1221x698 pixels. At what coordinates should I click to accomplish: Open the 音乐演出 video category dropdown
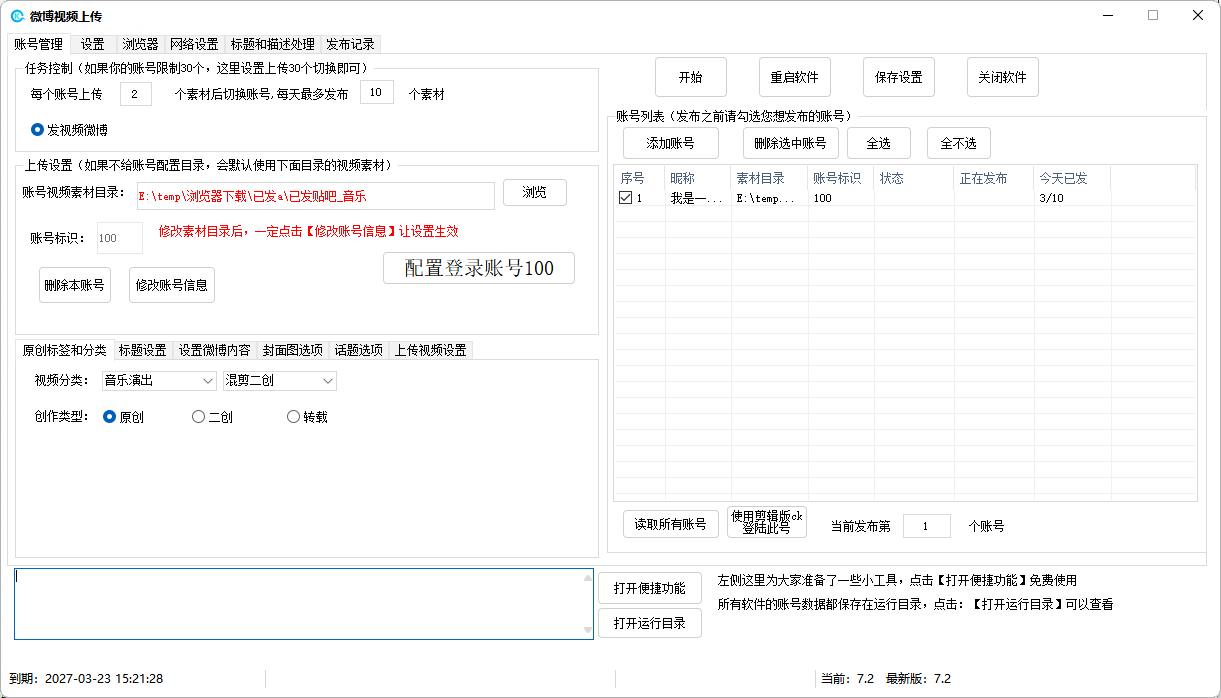pyautogui.click(x=159, y=381)
